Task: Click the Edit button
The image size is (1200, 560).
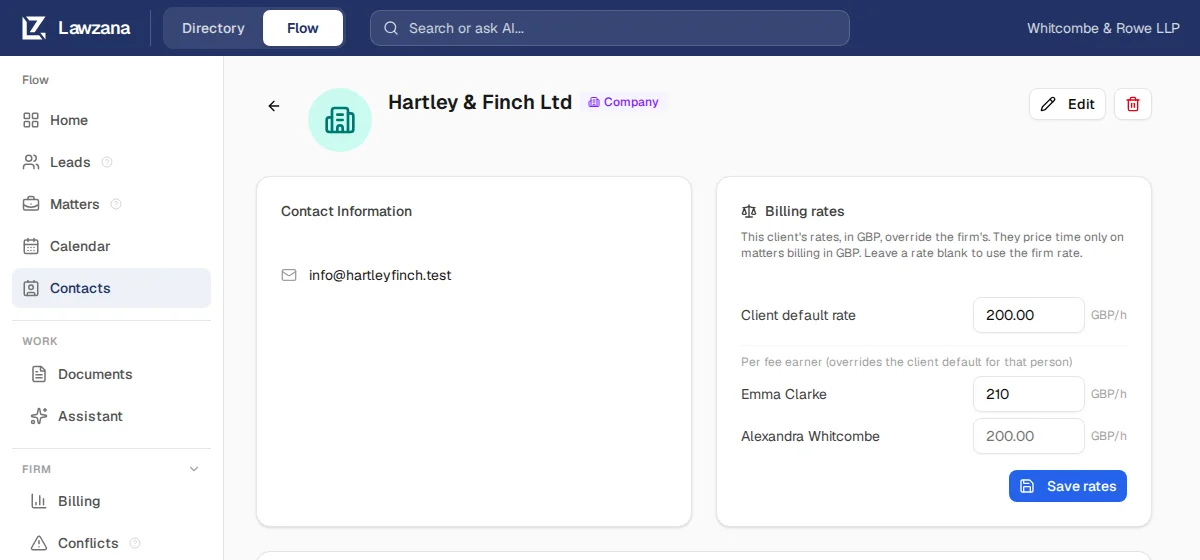Action: [x=1067, y=104]
